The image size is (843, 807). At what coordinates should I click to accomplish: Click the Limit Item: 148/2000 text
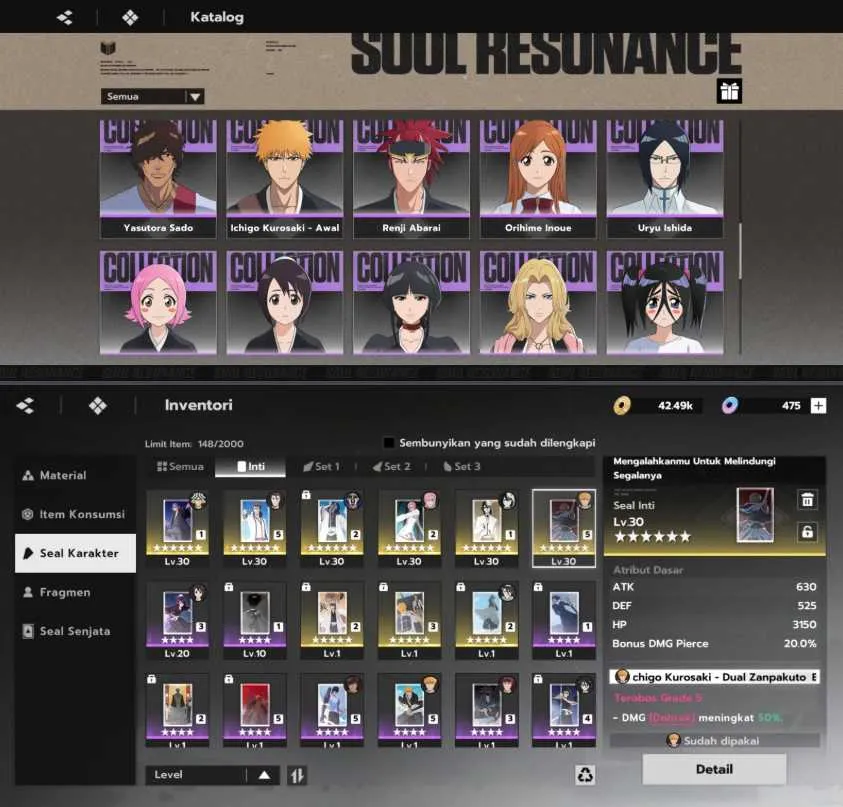tap(194, 444)
